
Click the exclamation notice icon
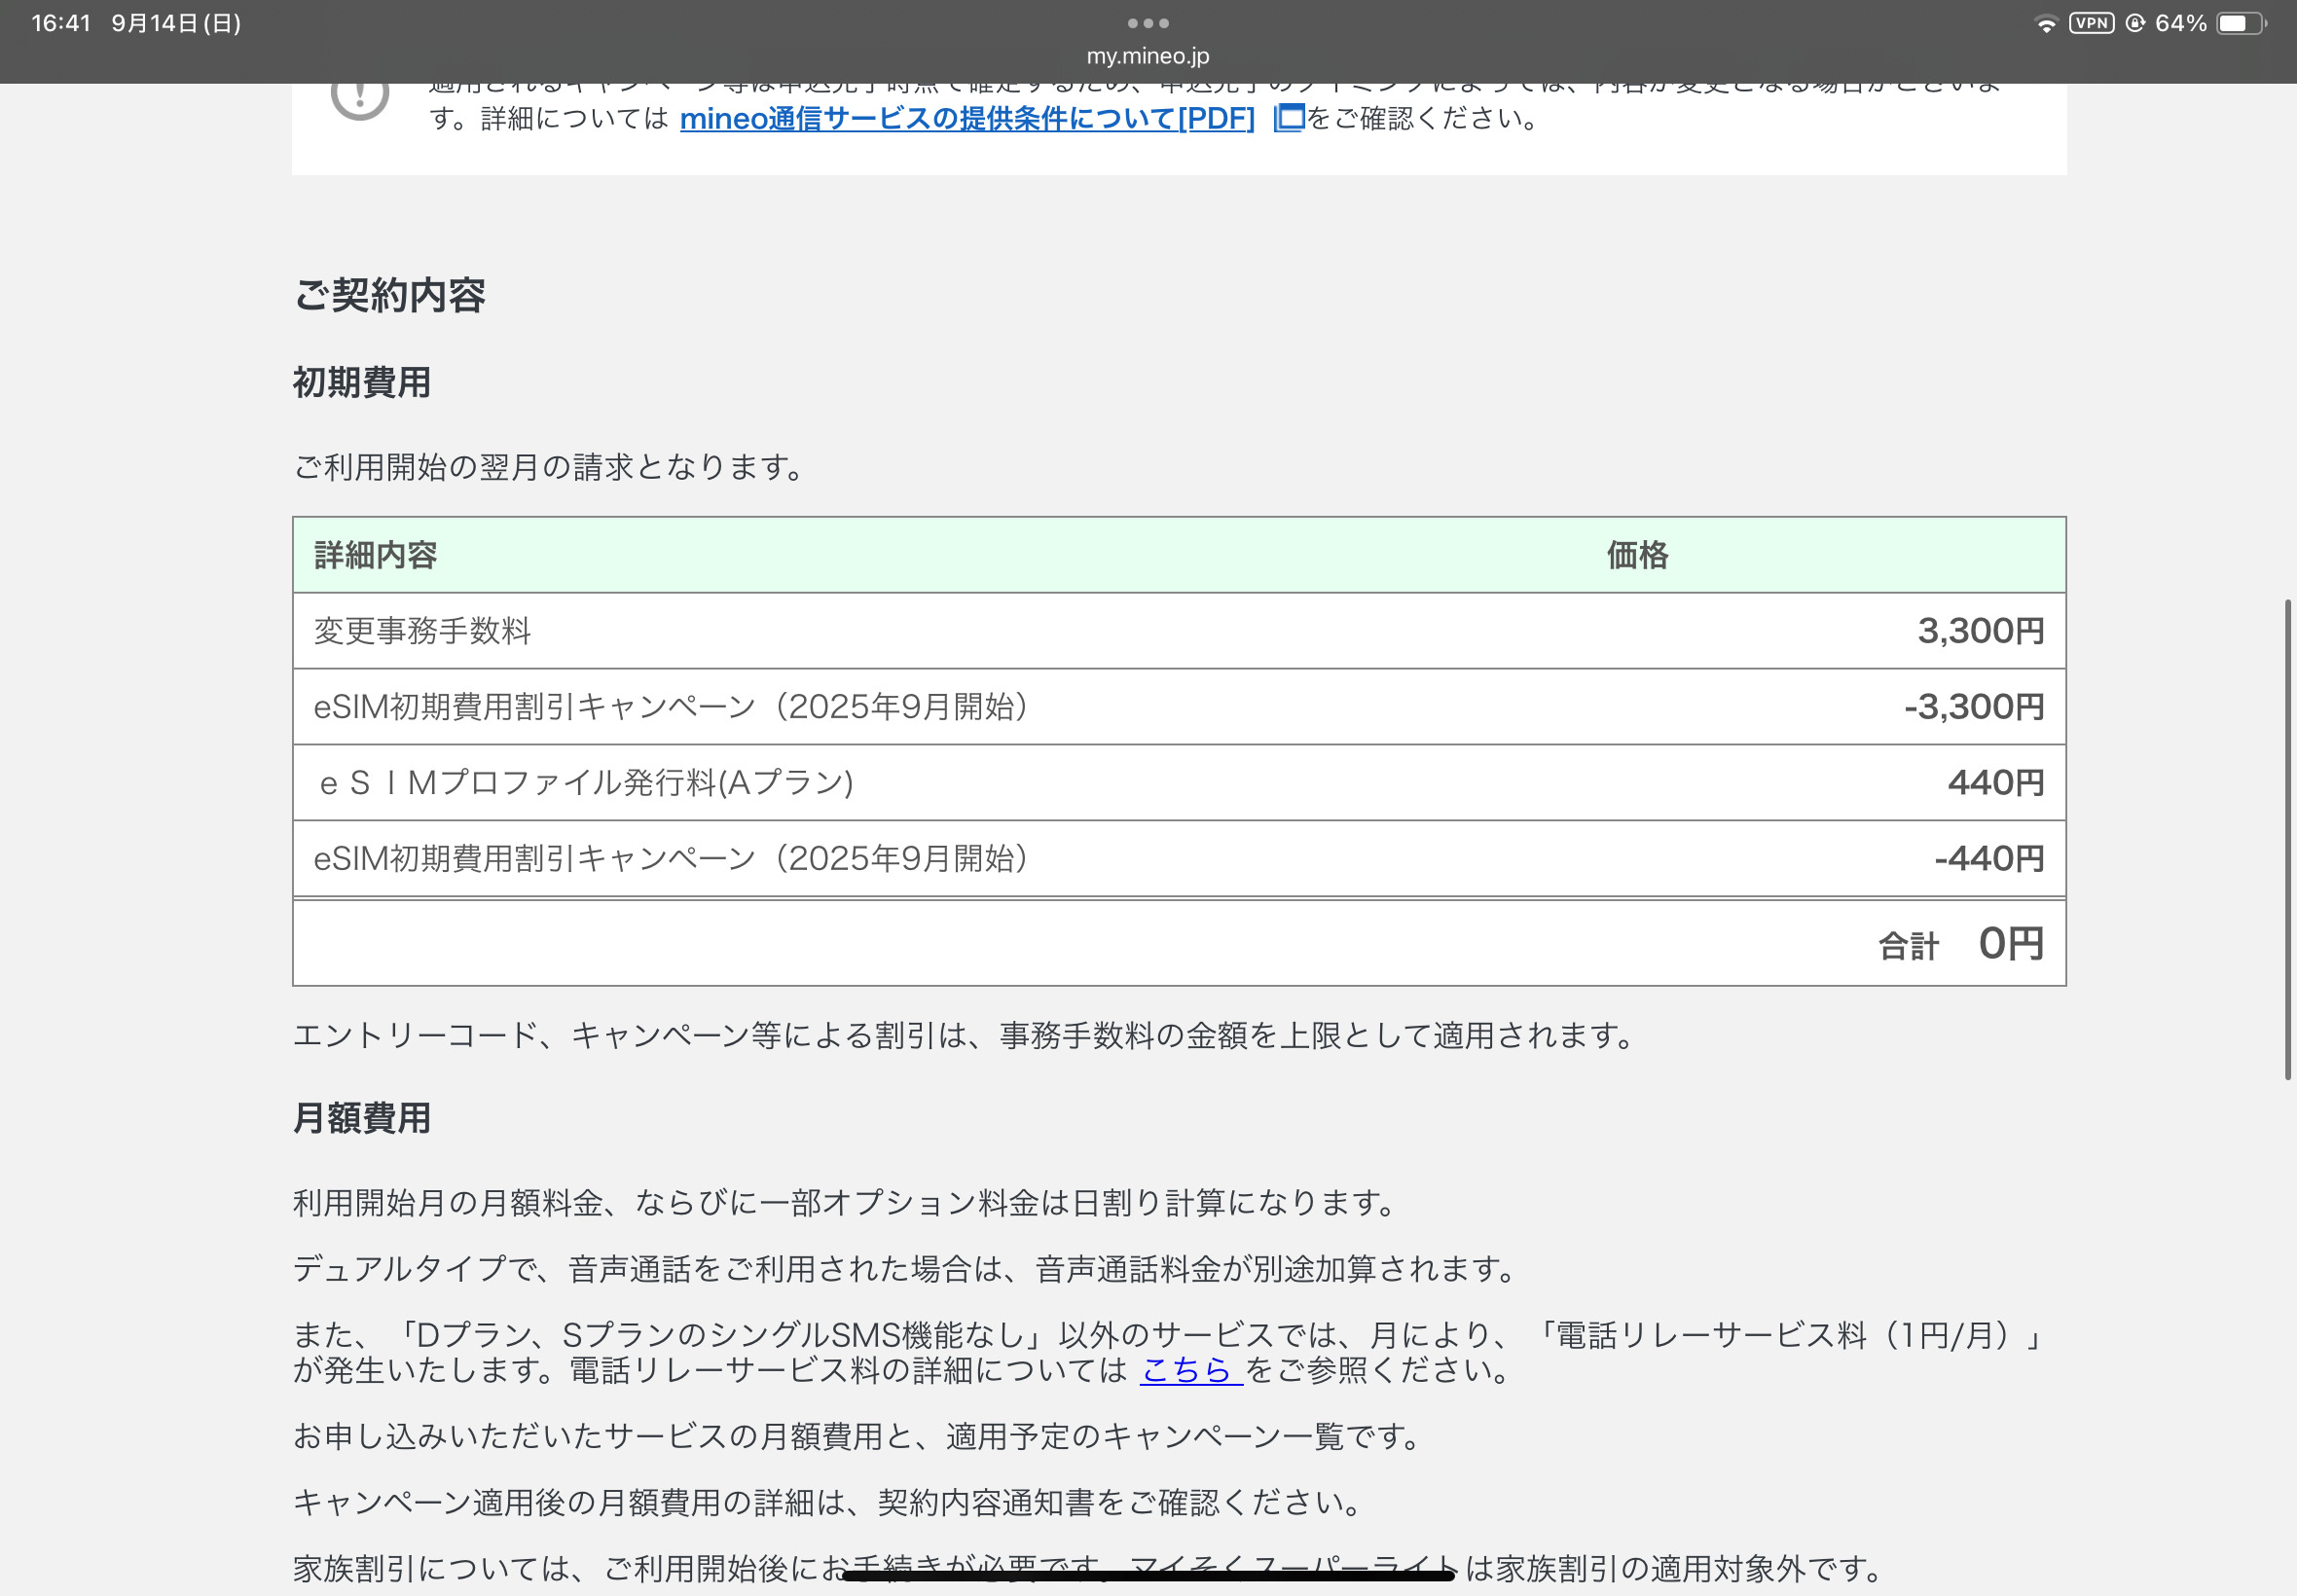pos(360,99)
